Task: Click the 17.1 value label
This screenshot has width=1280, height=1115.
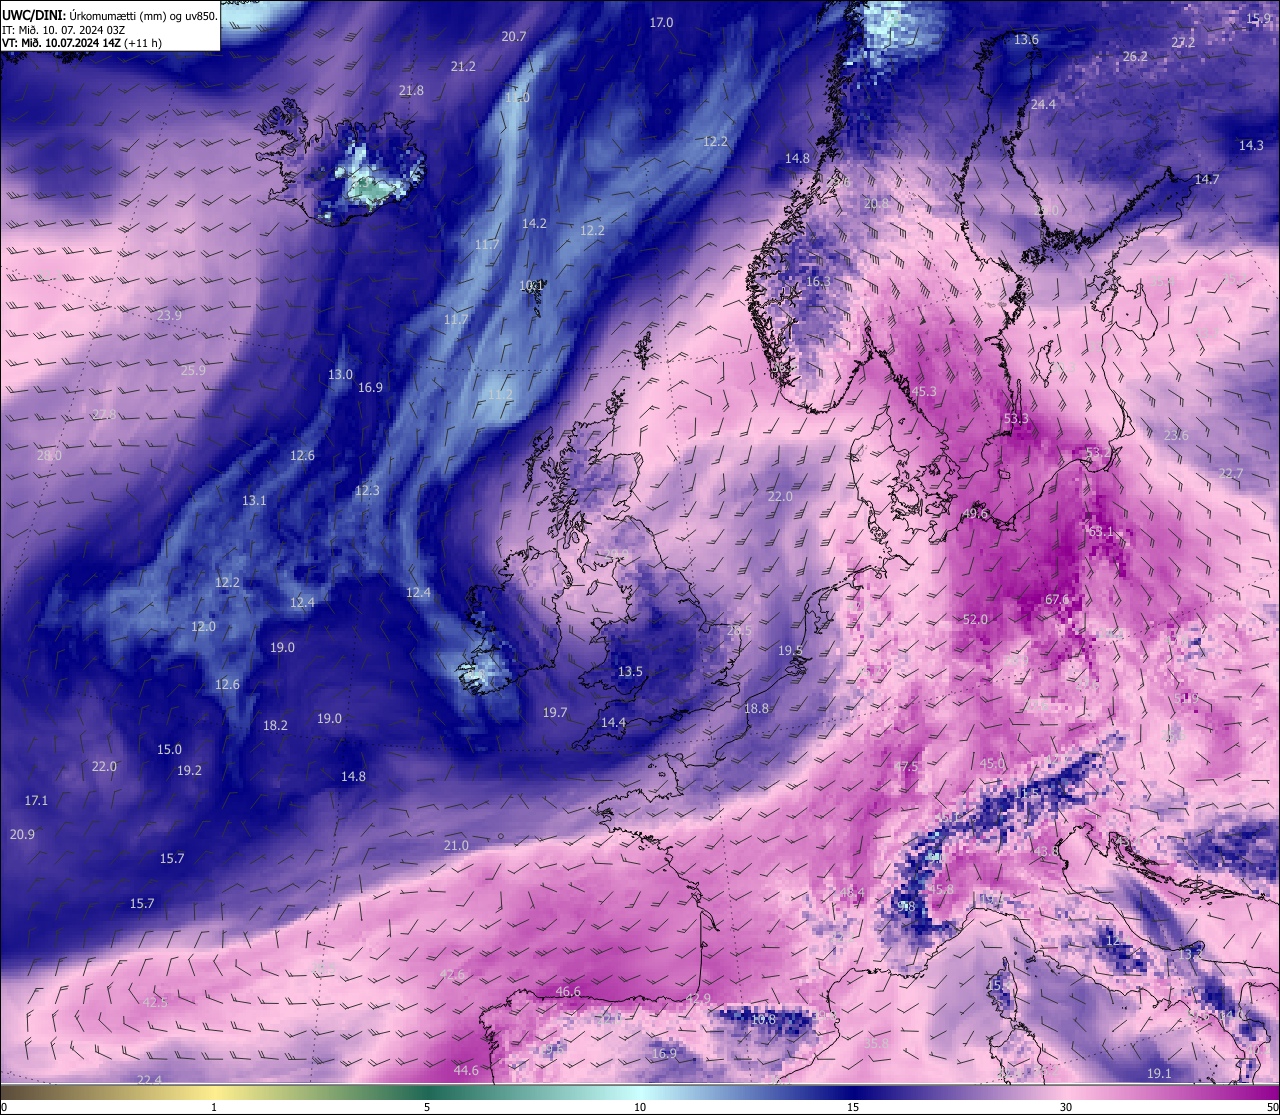Action: [x=36, y=800]
